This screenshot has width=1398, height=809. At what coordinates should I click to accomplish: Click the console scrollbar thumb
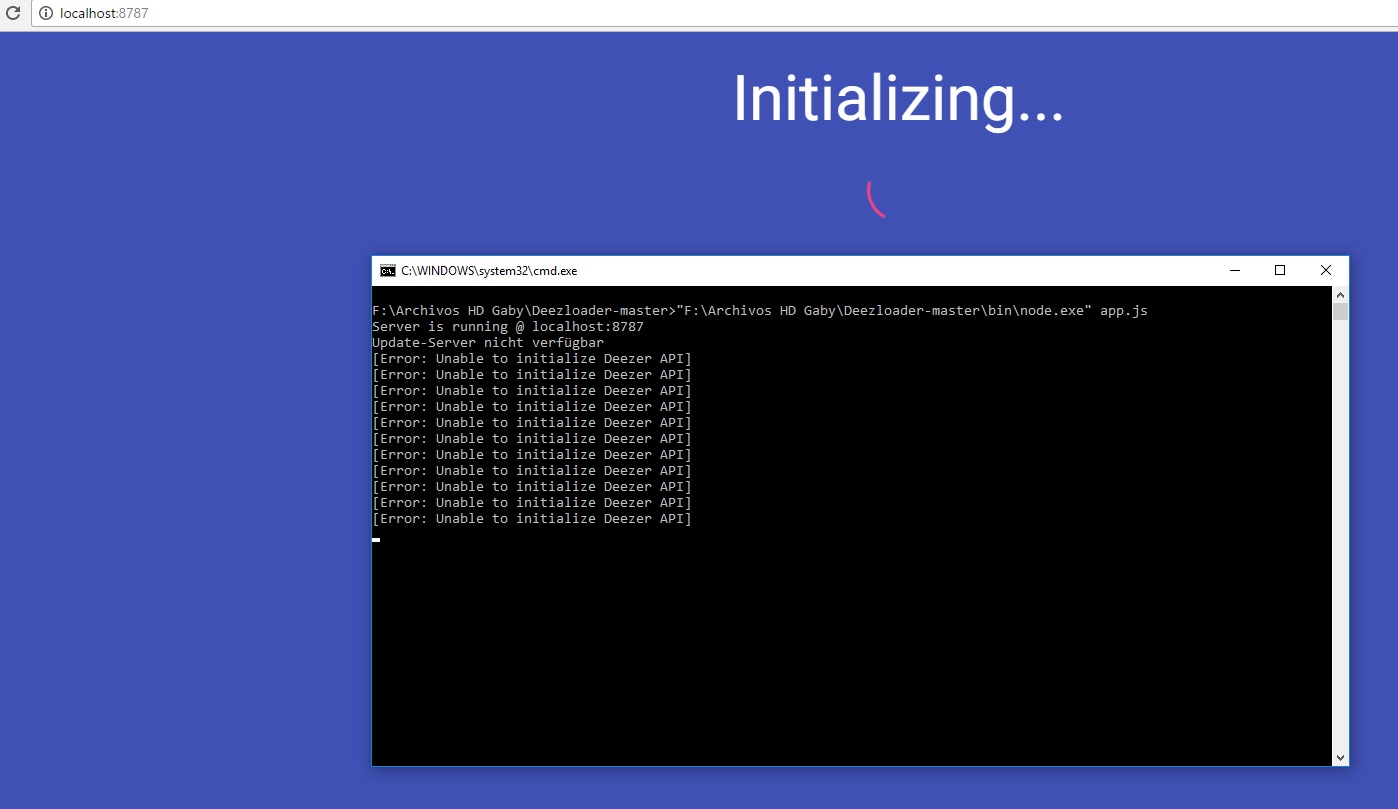point(1341,312)
